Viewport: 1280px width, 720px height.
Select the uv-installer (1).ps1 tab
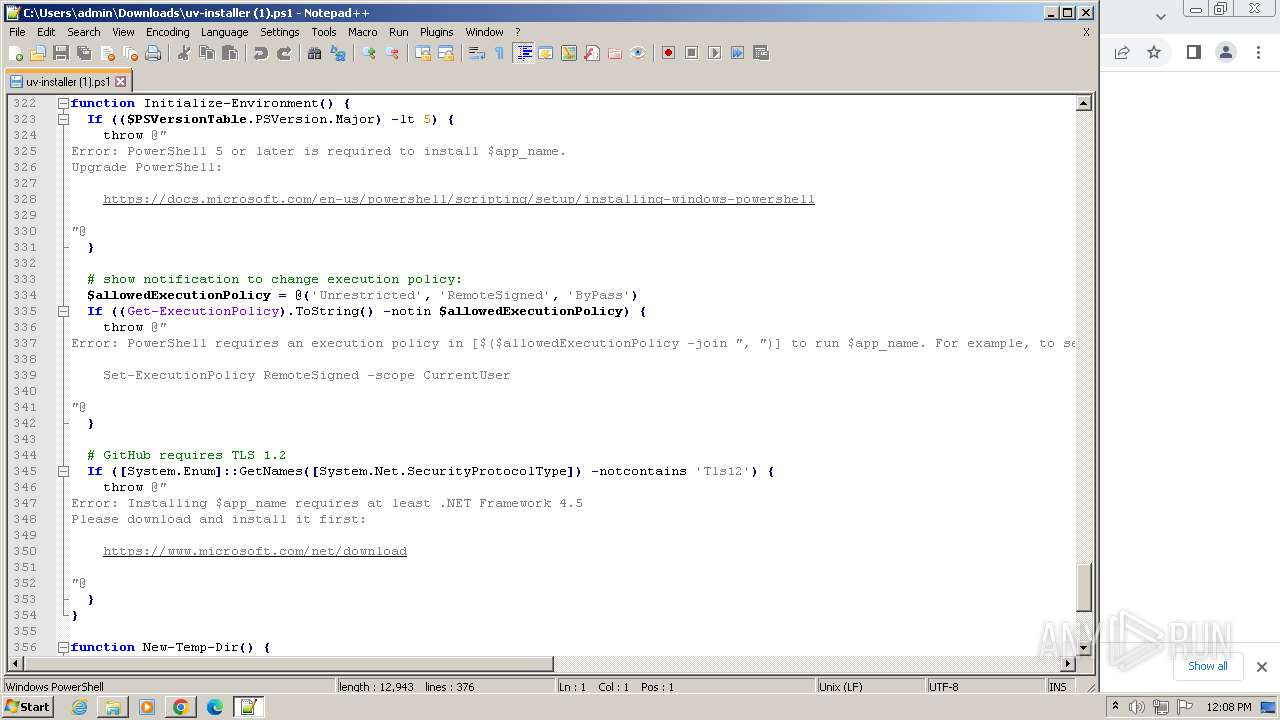click(x=67, y=82)
